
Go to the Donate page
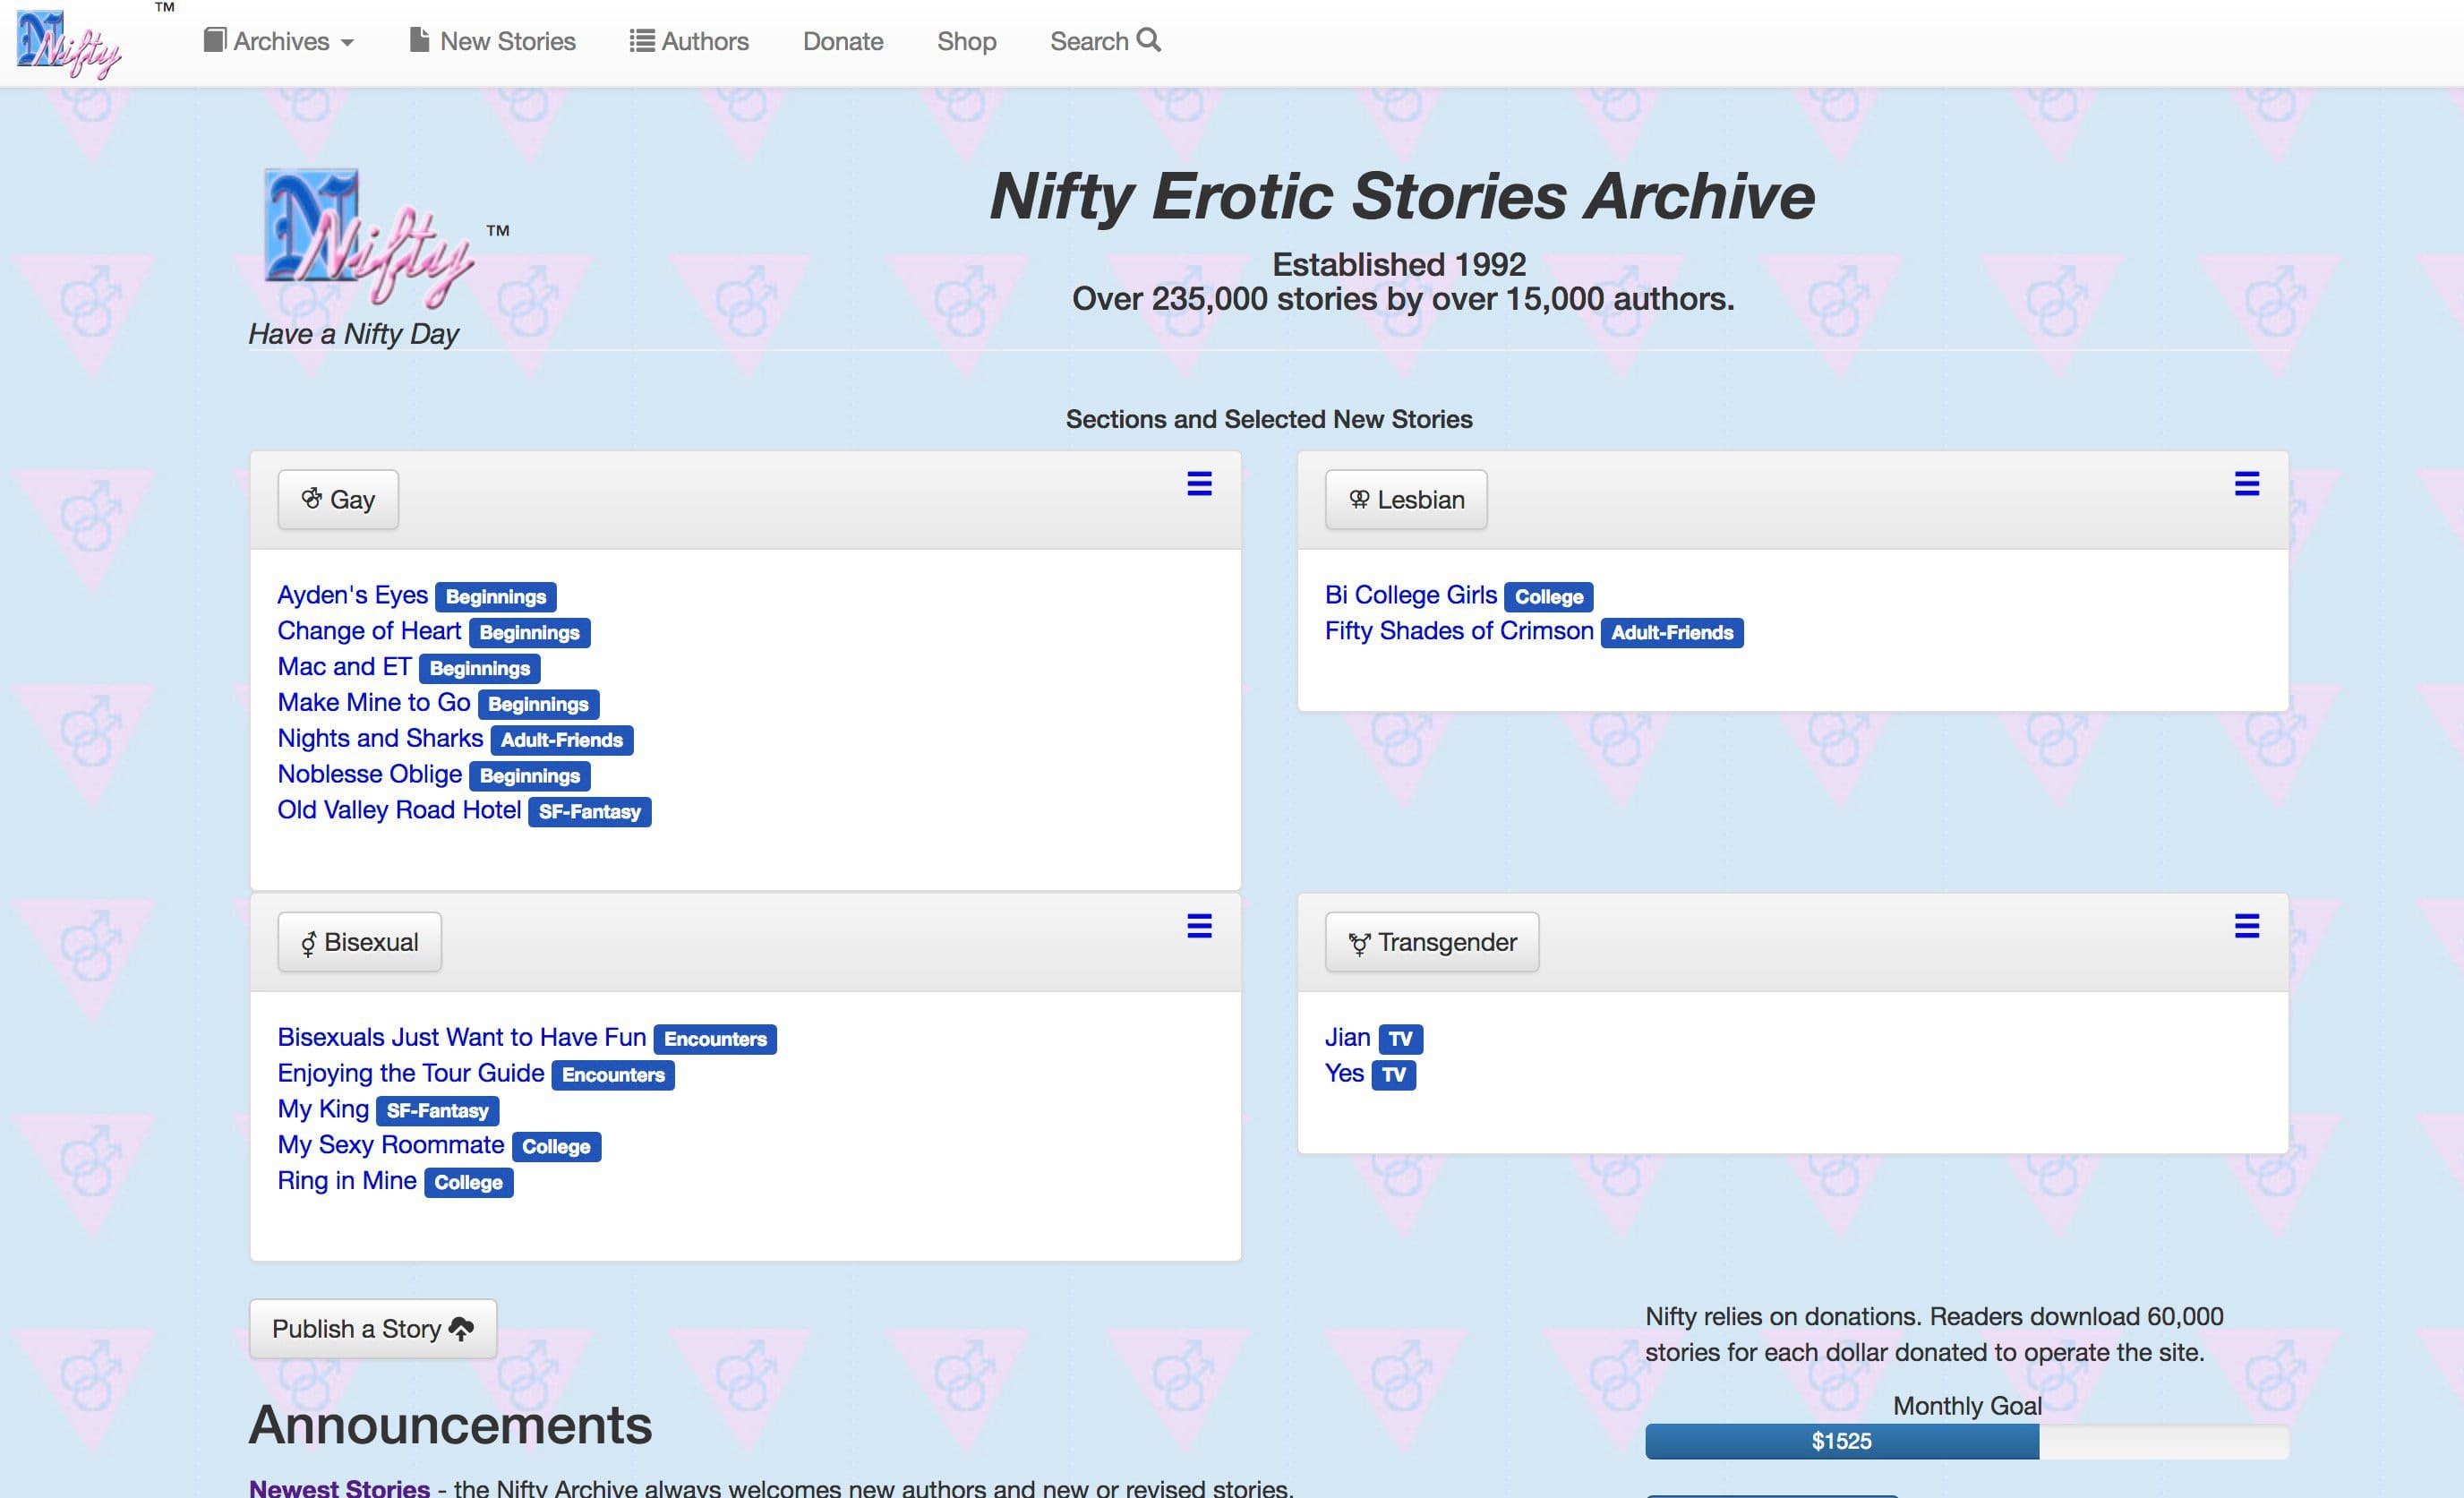843,41
